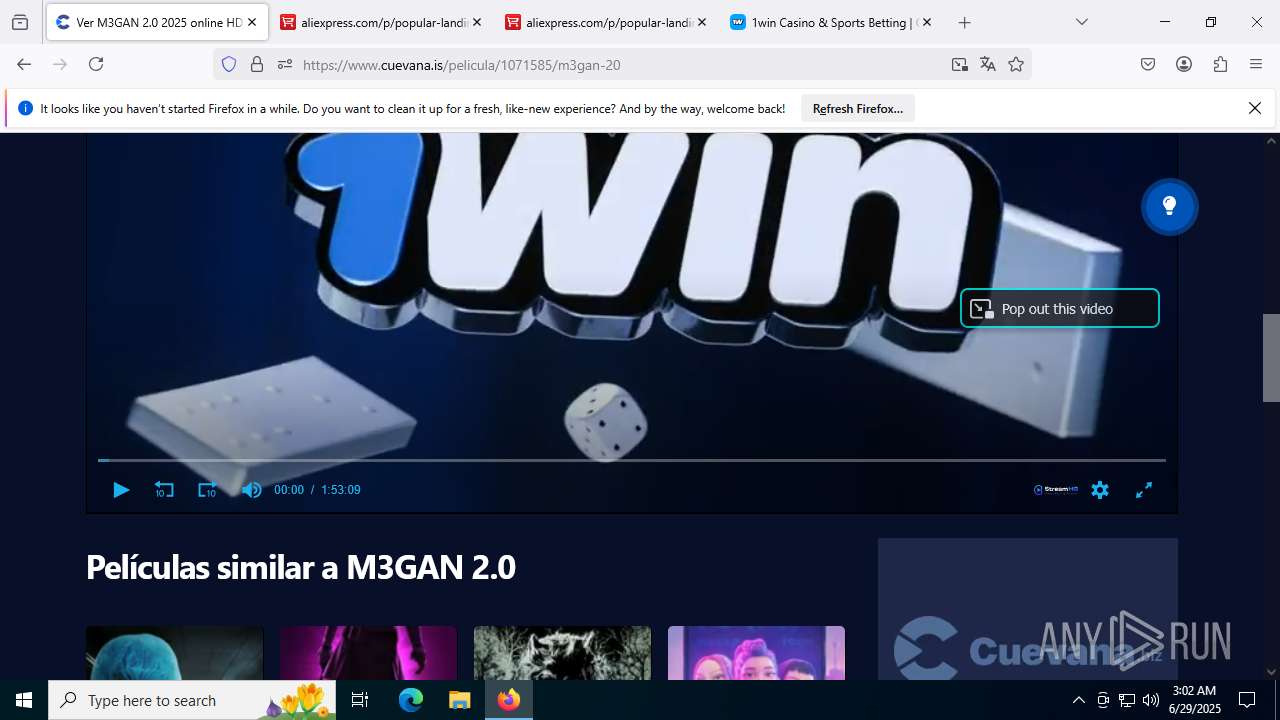Click Windows taskbar search box
This screenshot has height=720, width=1280.
(x=192, y=700)
